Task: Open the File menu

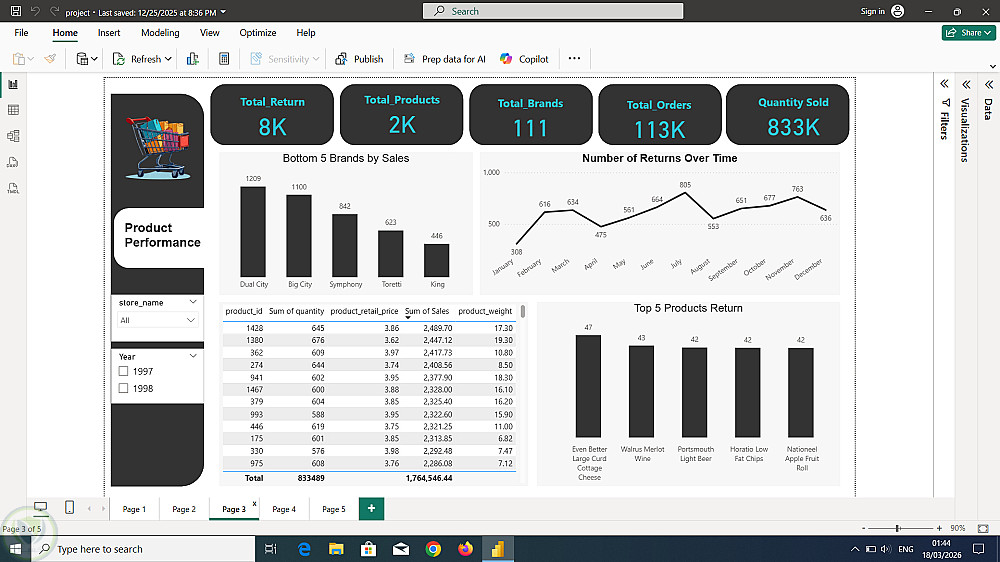Action: [21, 33]
